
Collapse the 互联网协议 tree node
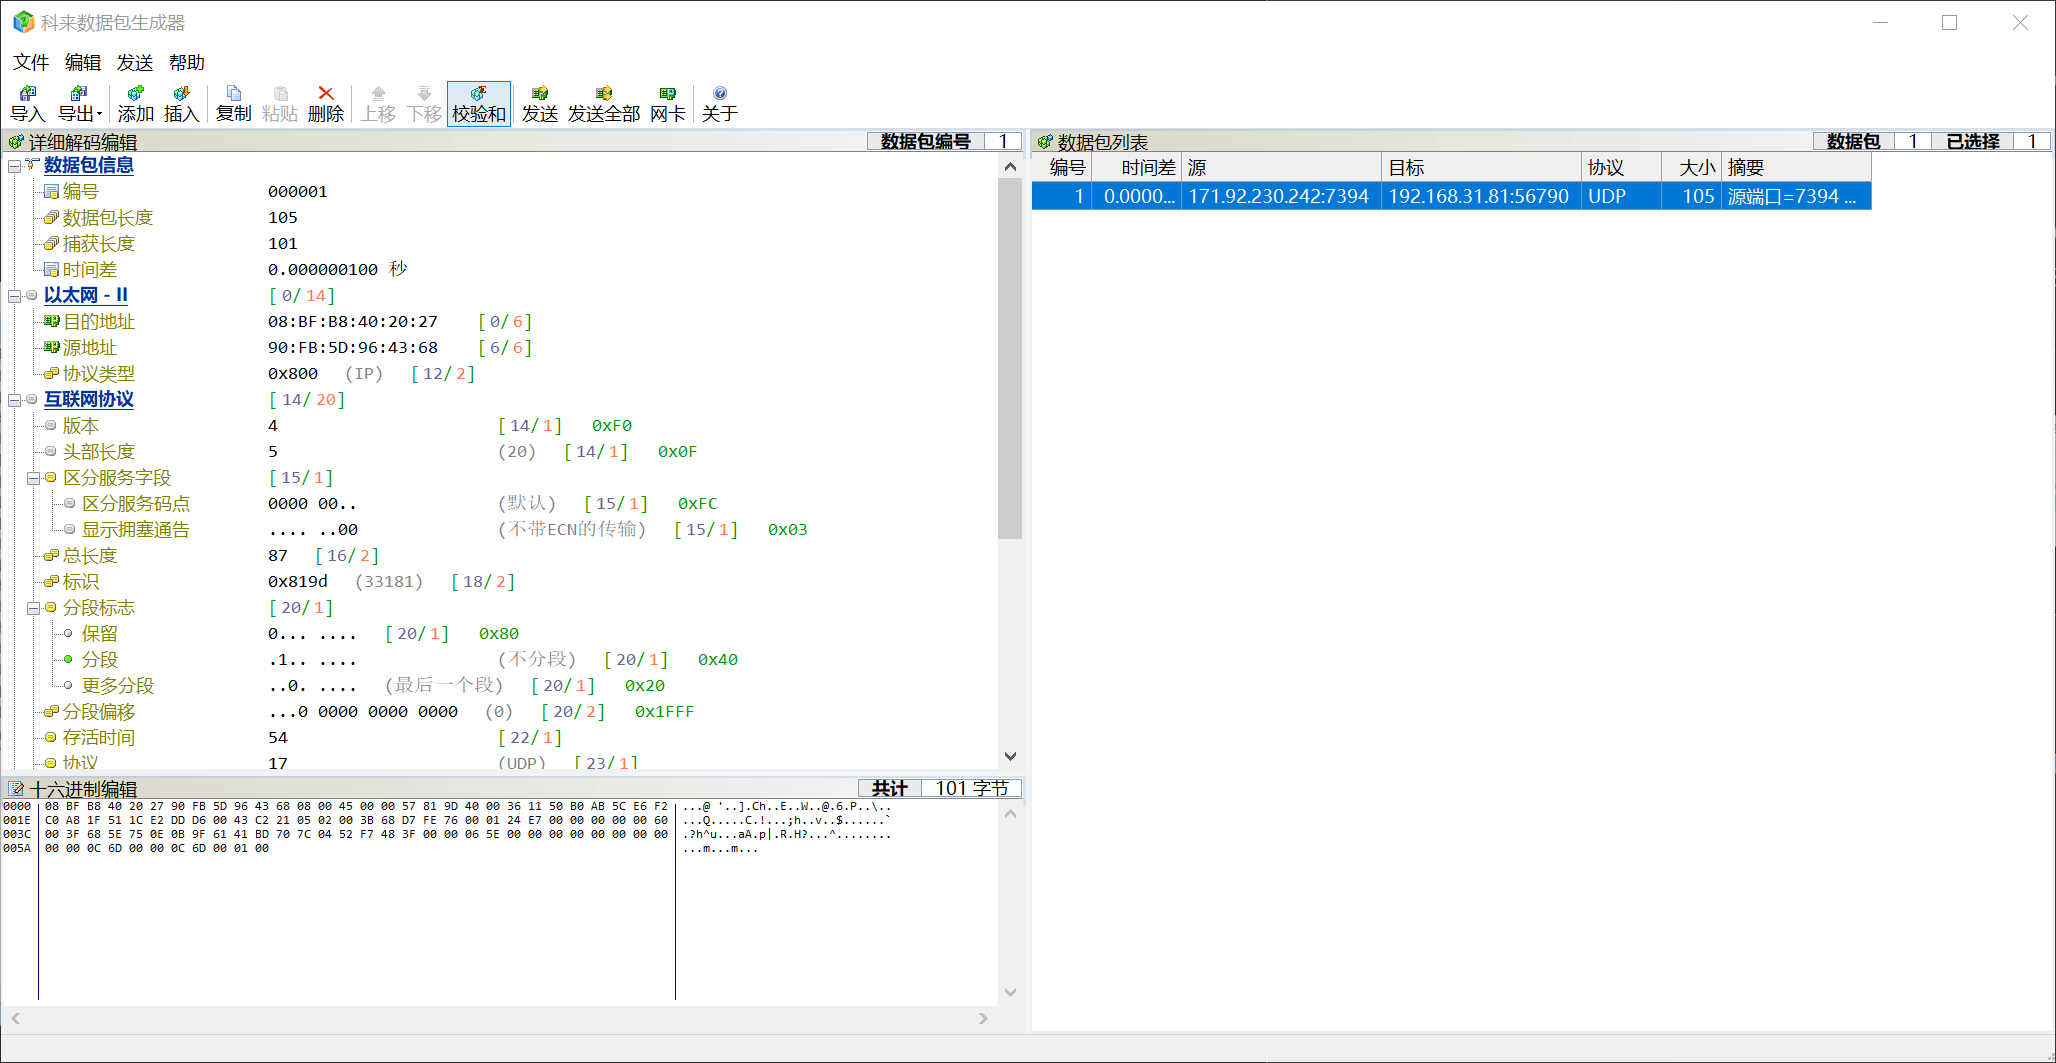(x=14, y=400)
